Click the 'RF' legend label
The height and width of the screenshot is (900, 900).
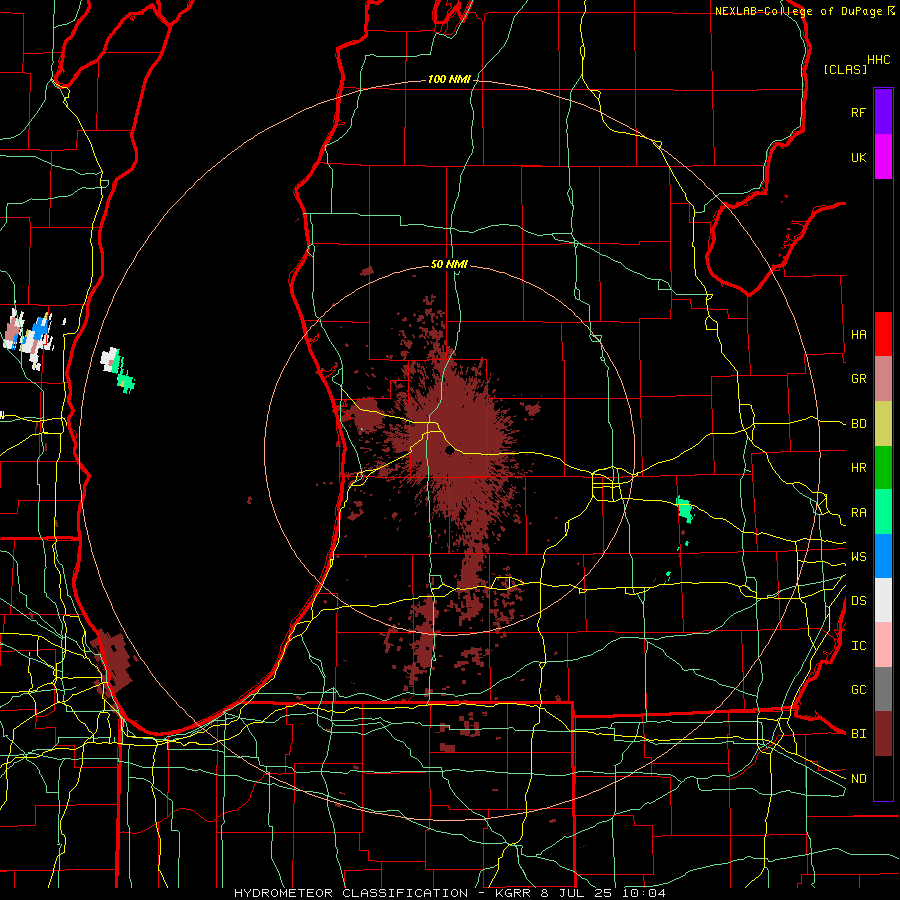[858, 112]
